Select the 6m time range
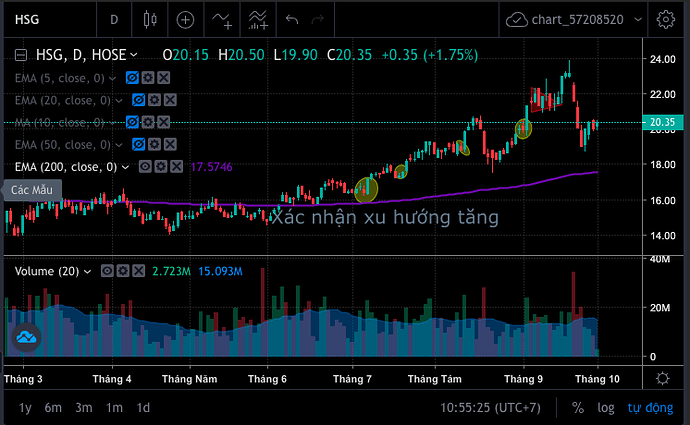This screenshot has width=690, height=425. [x=53, y=408]
